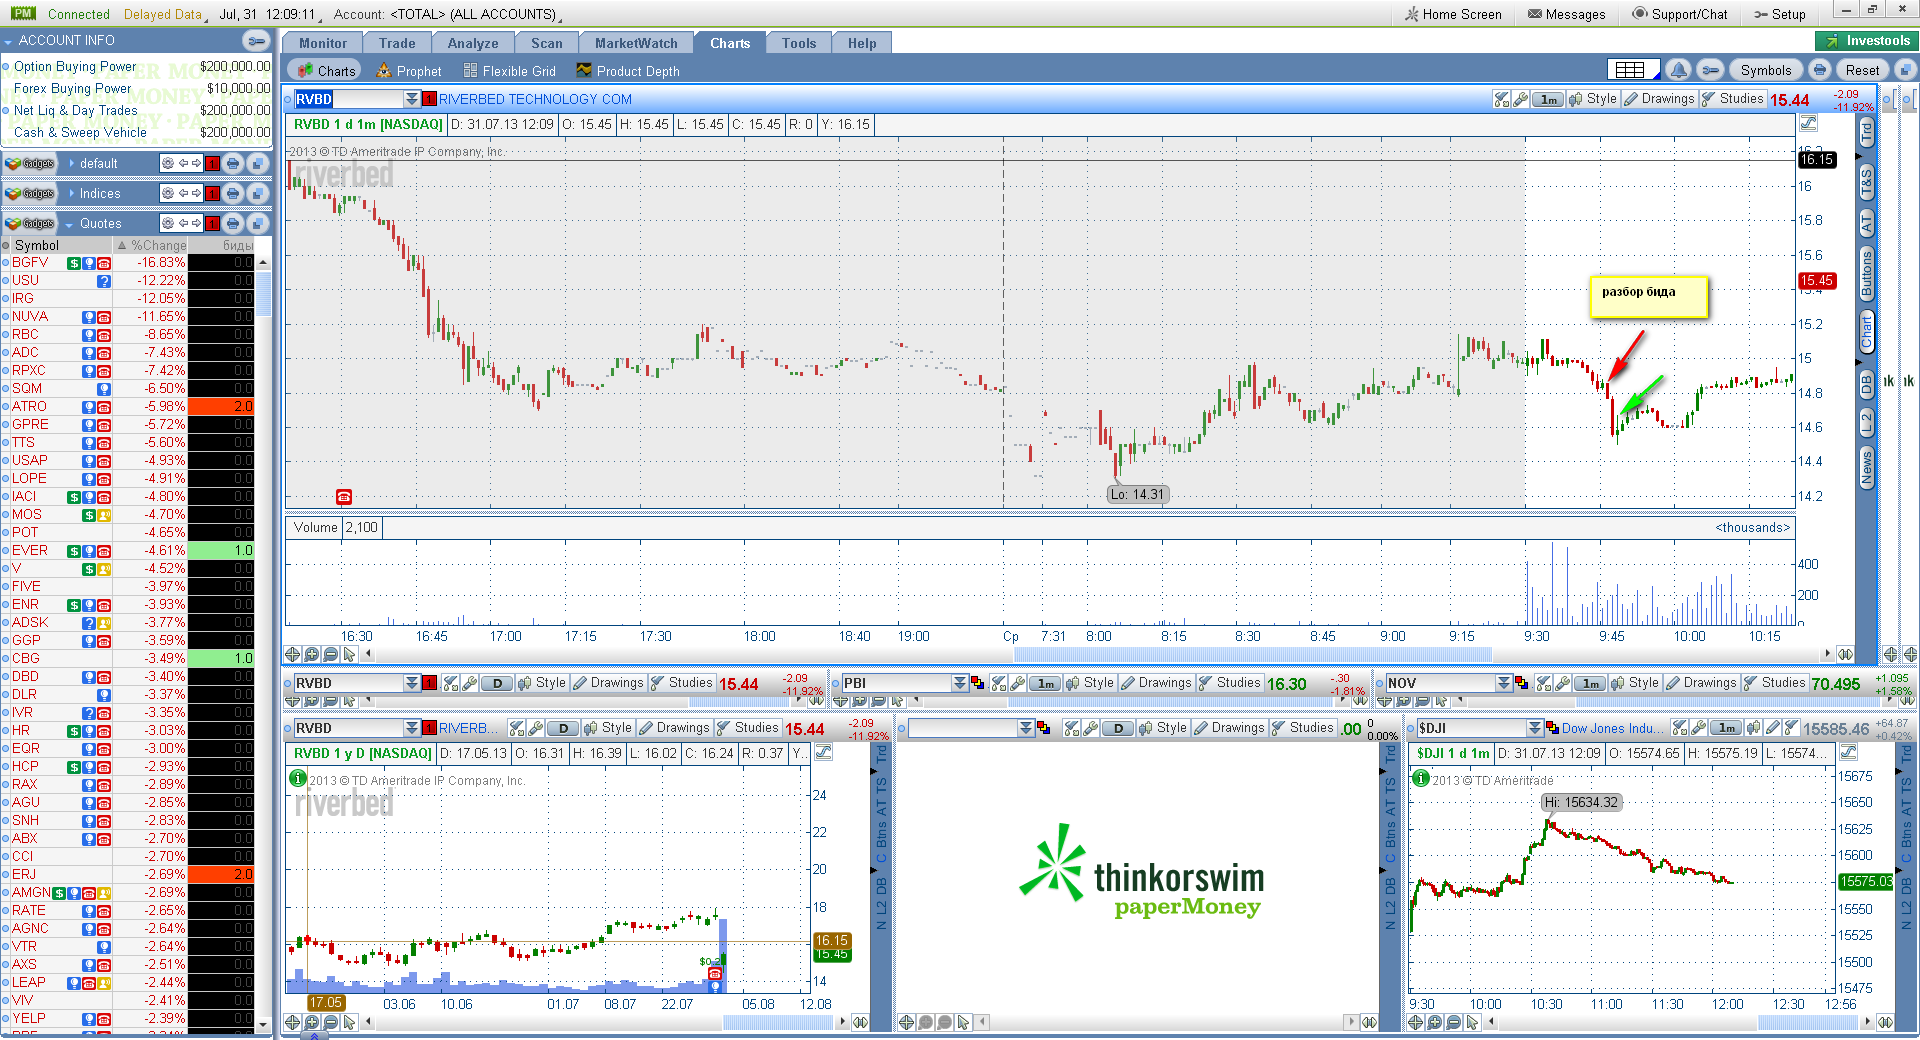Open the main RVBD symbol dropdown

411,99
